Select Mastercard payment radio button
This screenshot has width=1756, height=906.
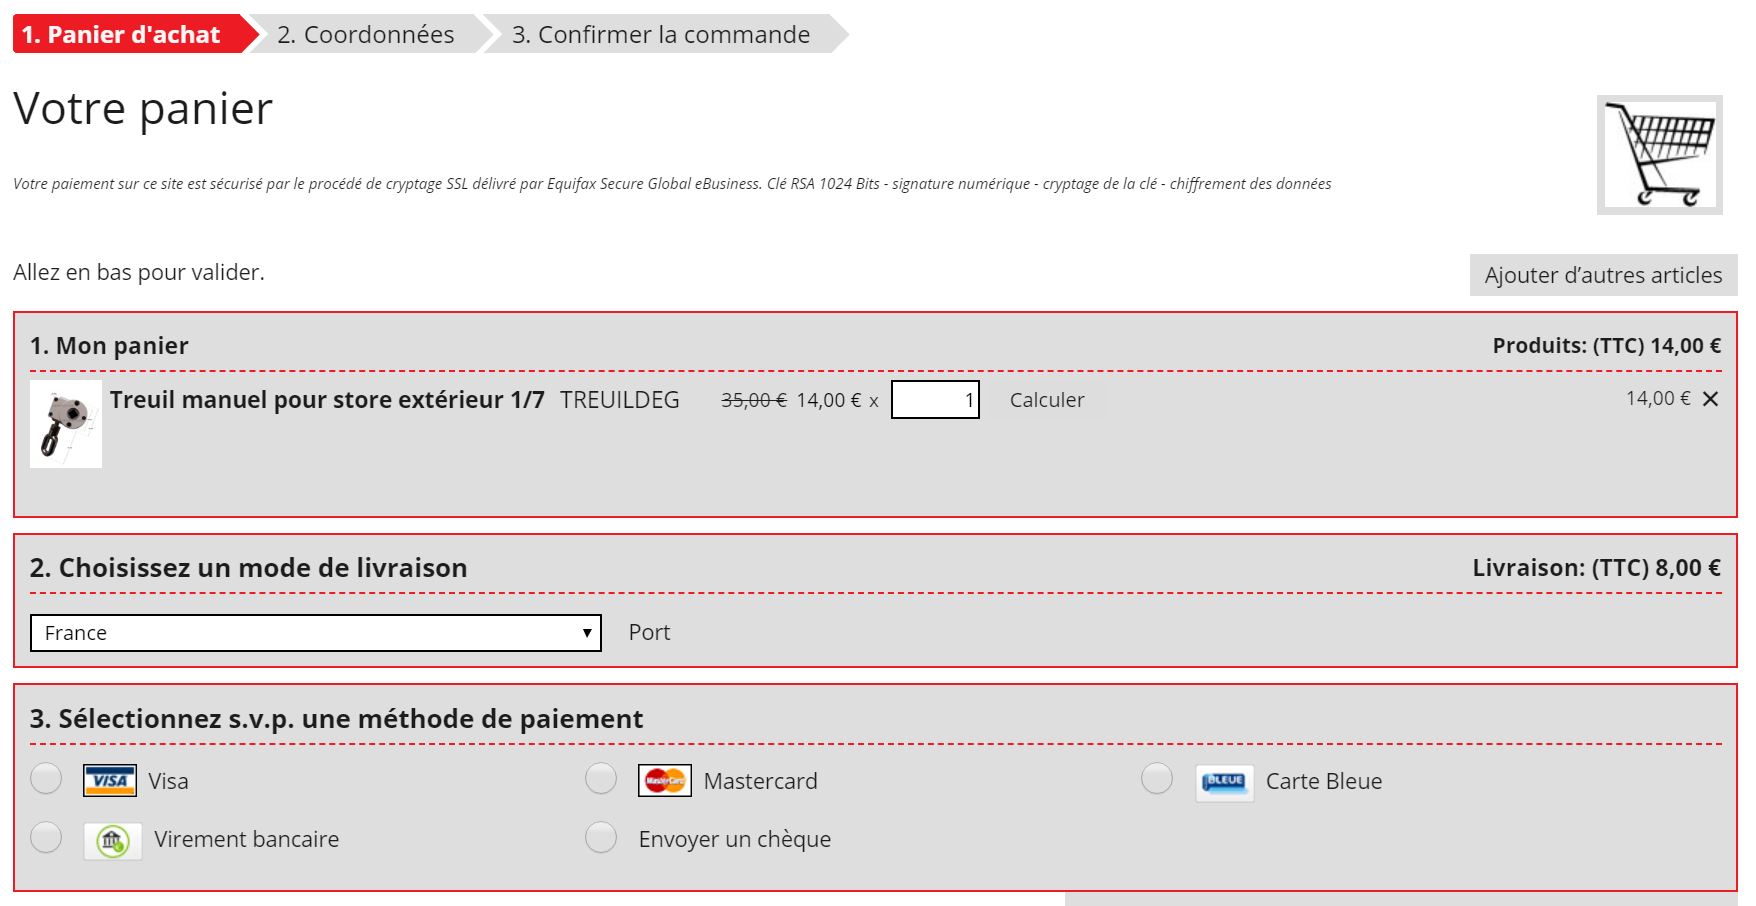[601, 779]
